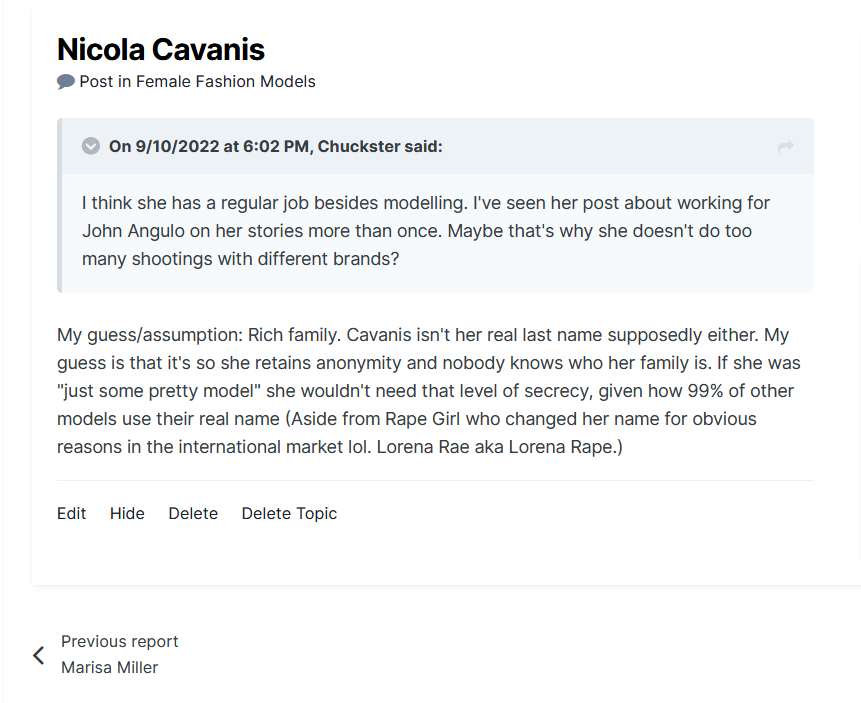Click the 'Post in' label text
The width and height of the screenshot is (861, 703).
pyautogui.click(x=105, y=82)
